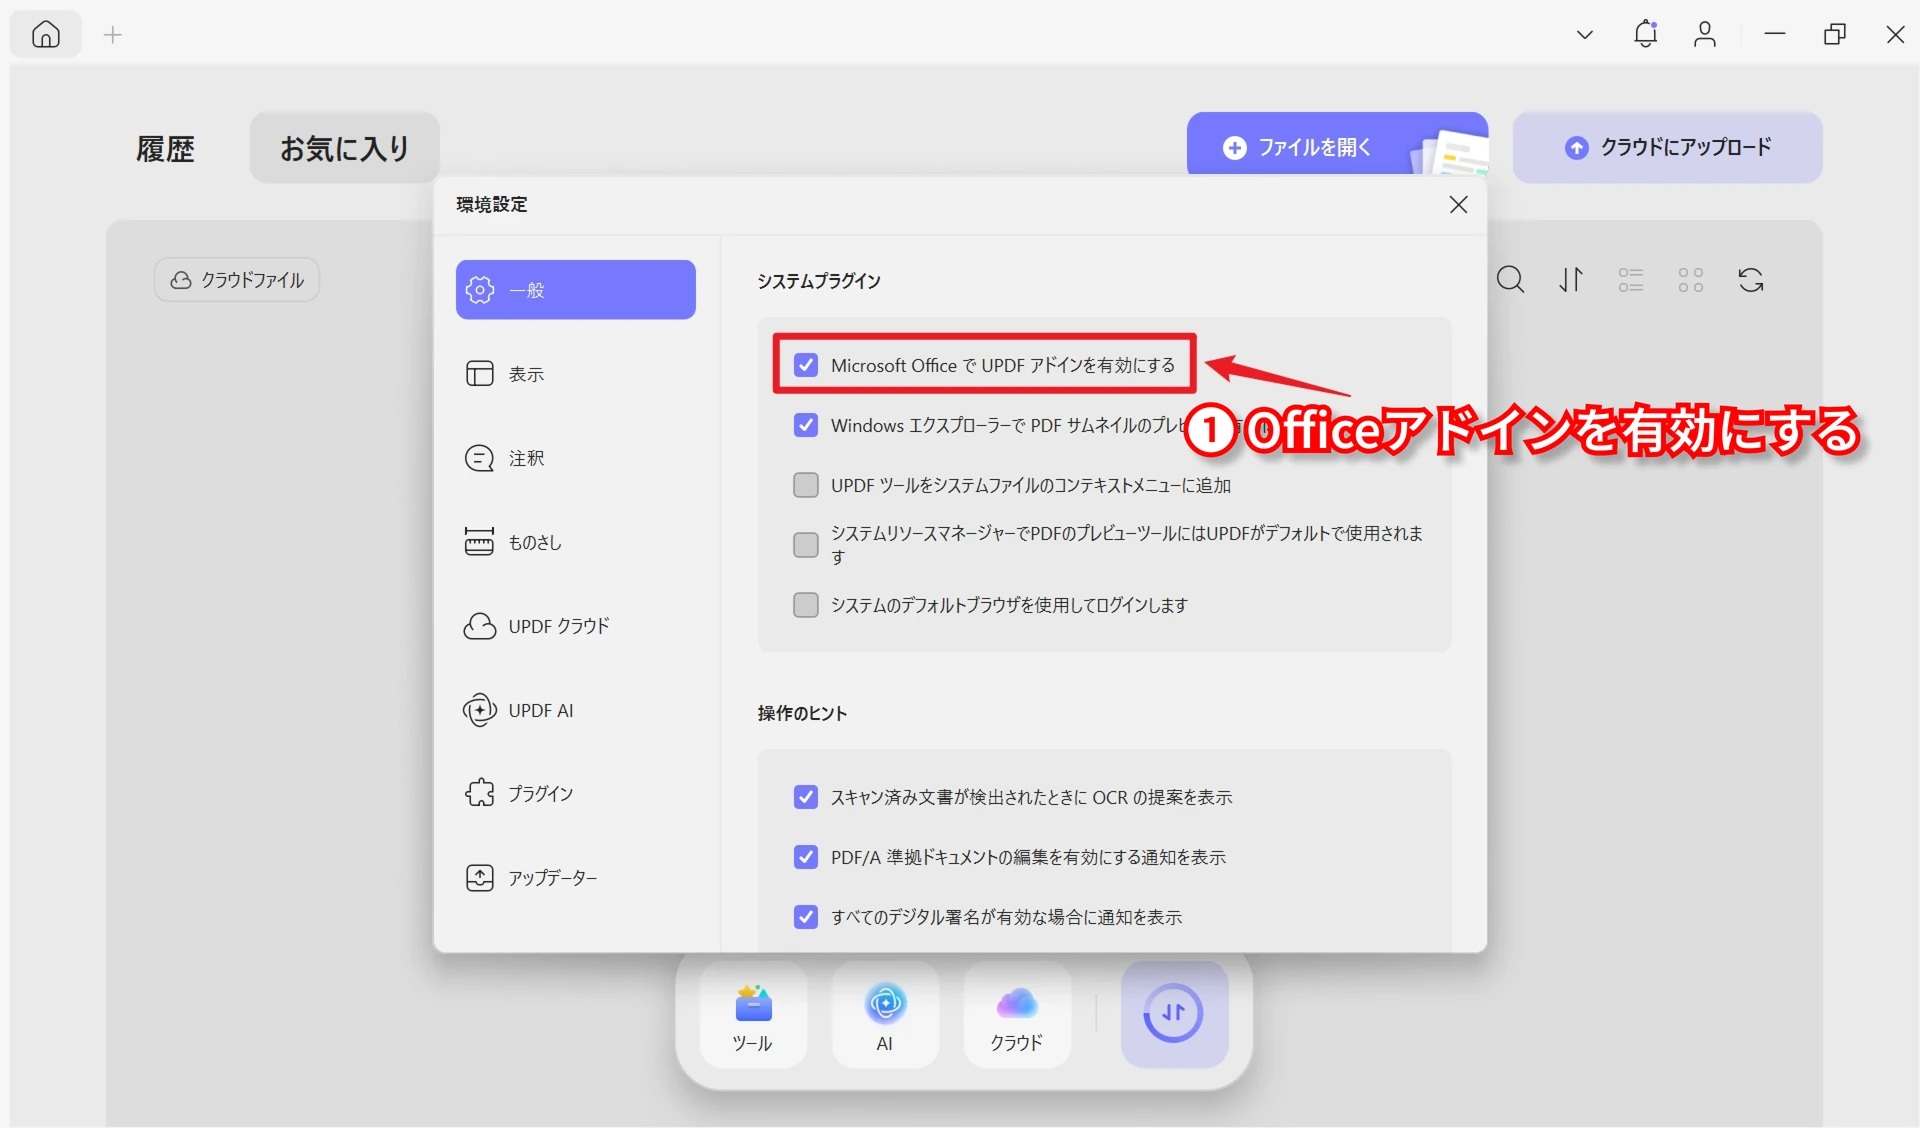This screenshot has height=1128, width=1920.
Task: Expand the title bar dropdown chevron
Action: click(x=1585, y=35)
